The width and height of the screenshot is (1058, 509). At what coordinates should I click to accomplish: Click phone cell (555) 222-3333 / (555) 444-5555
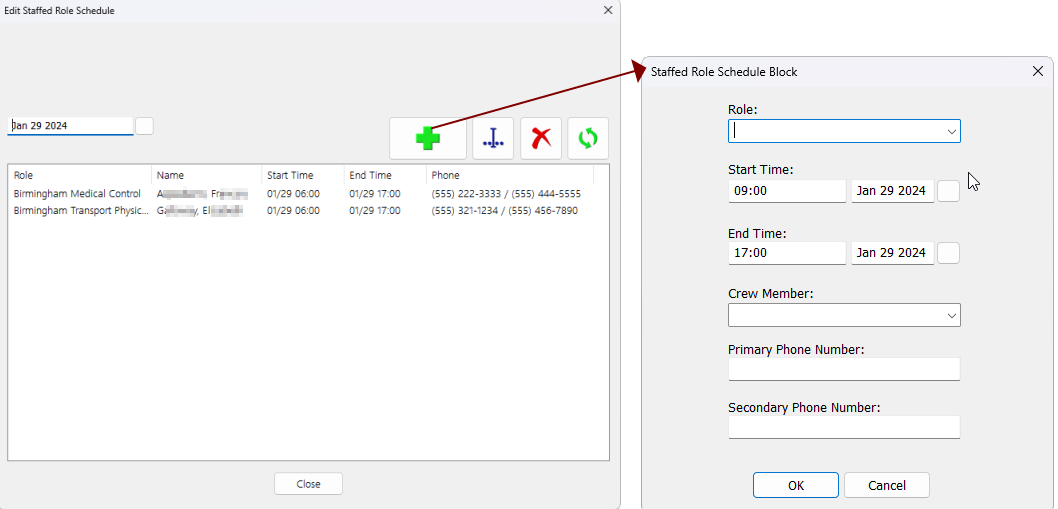[506, 194]
